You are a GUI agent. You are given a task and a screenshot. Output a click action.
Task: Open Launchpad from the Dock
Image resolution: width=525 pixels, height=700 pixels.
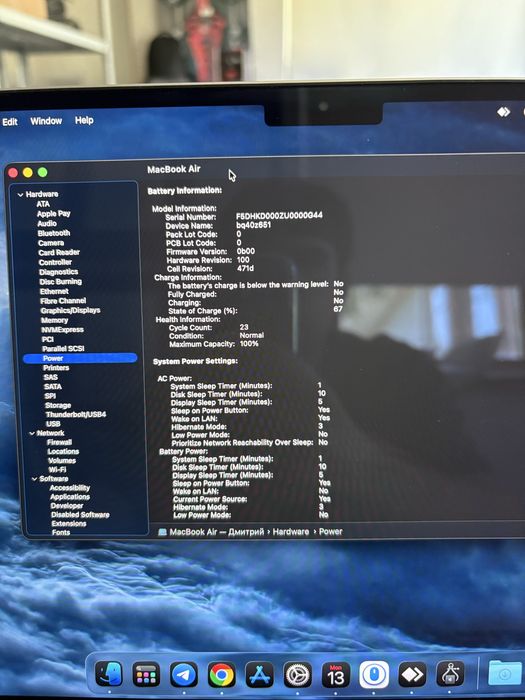tap(146, 675)
